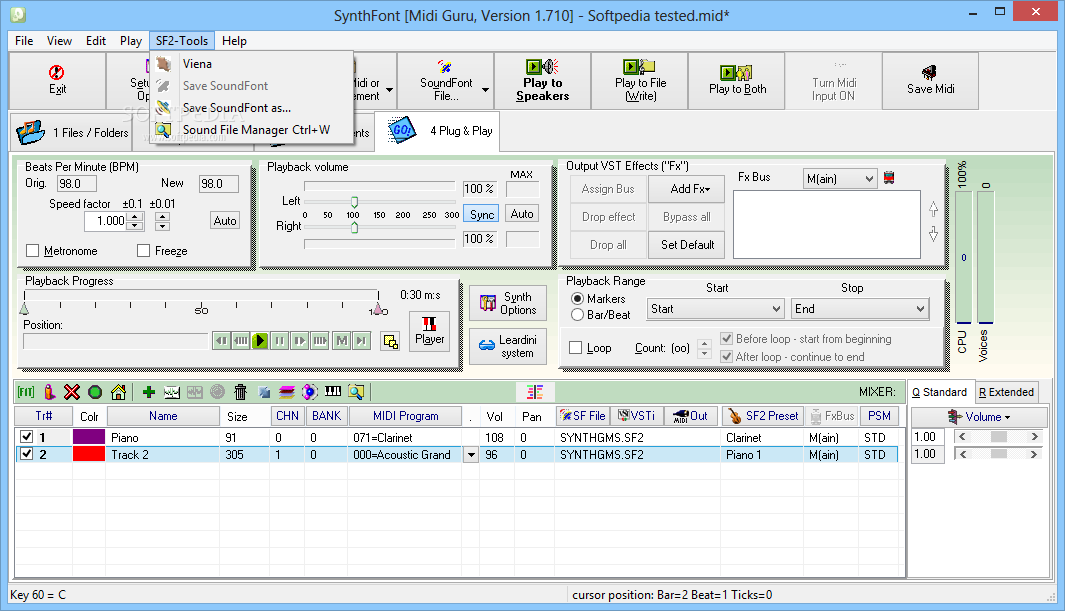Screen dimensions: 1065x611
Task: Click the Player piano button
Action: coord(429,331)
